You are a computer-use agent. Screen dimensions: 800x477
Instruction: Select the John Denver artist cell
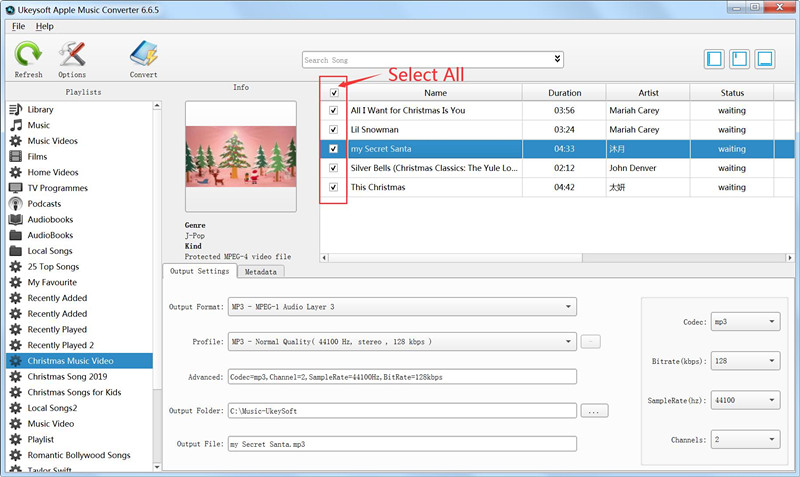647,168
